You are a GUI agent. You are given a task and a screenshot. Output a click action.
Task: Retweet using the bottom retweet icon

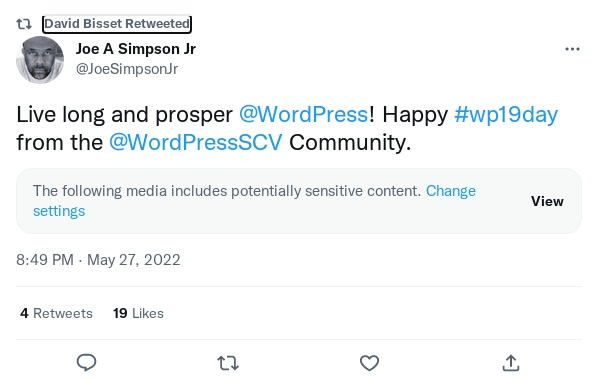(228, 363)
